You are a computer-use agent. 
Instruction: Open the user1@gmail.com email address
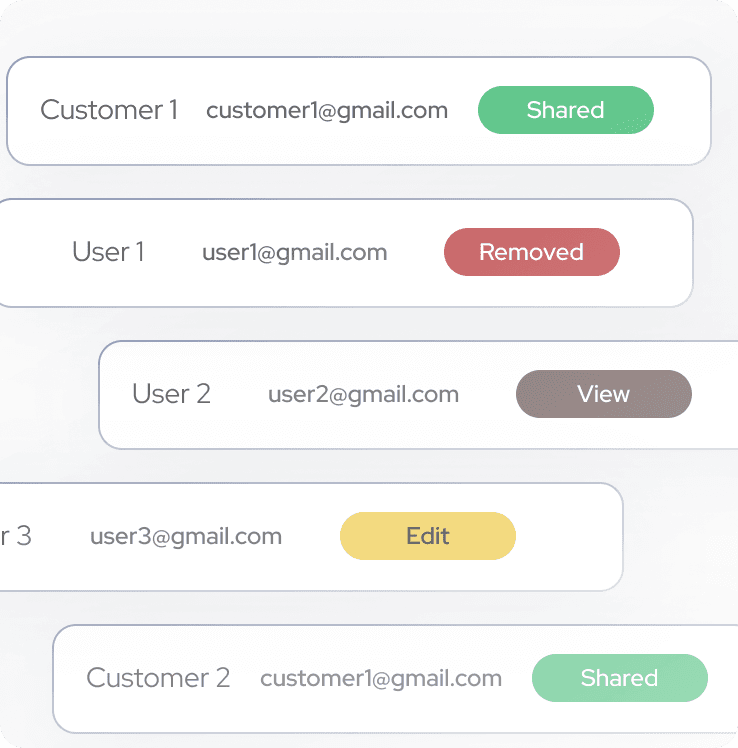294,252
